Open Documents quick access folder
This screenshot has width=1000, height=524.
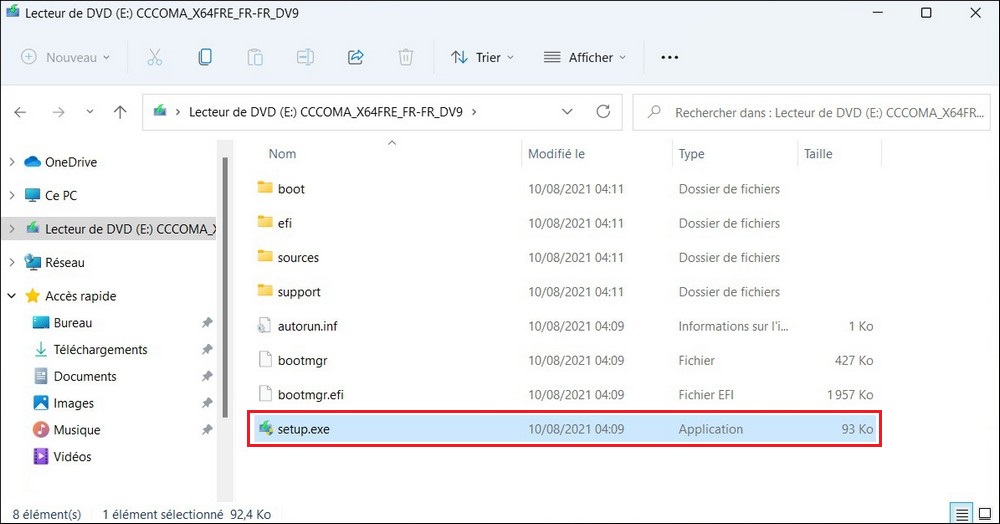click(x=85, y=376)
